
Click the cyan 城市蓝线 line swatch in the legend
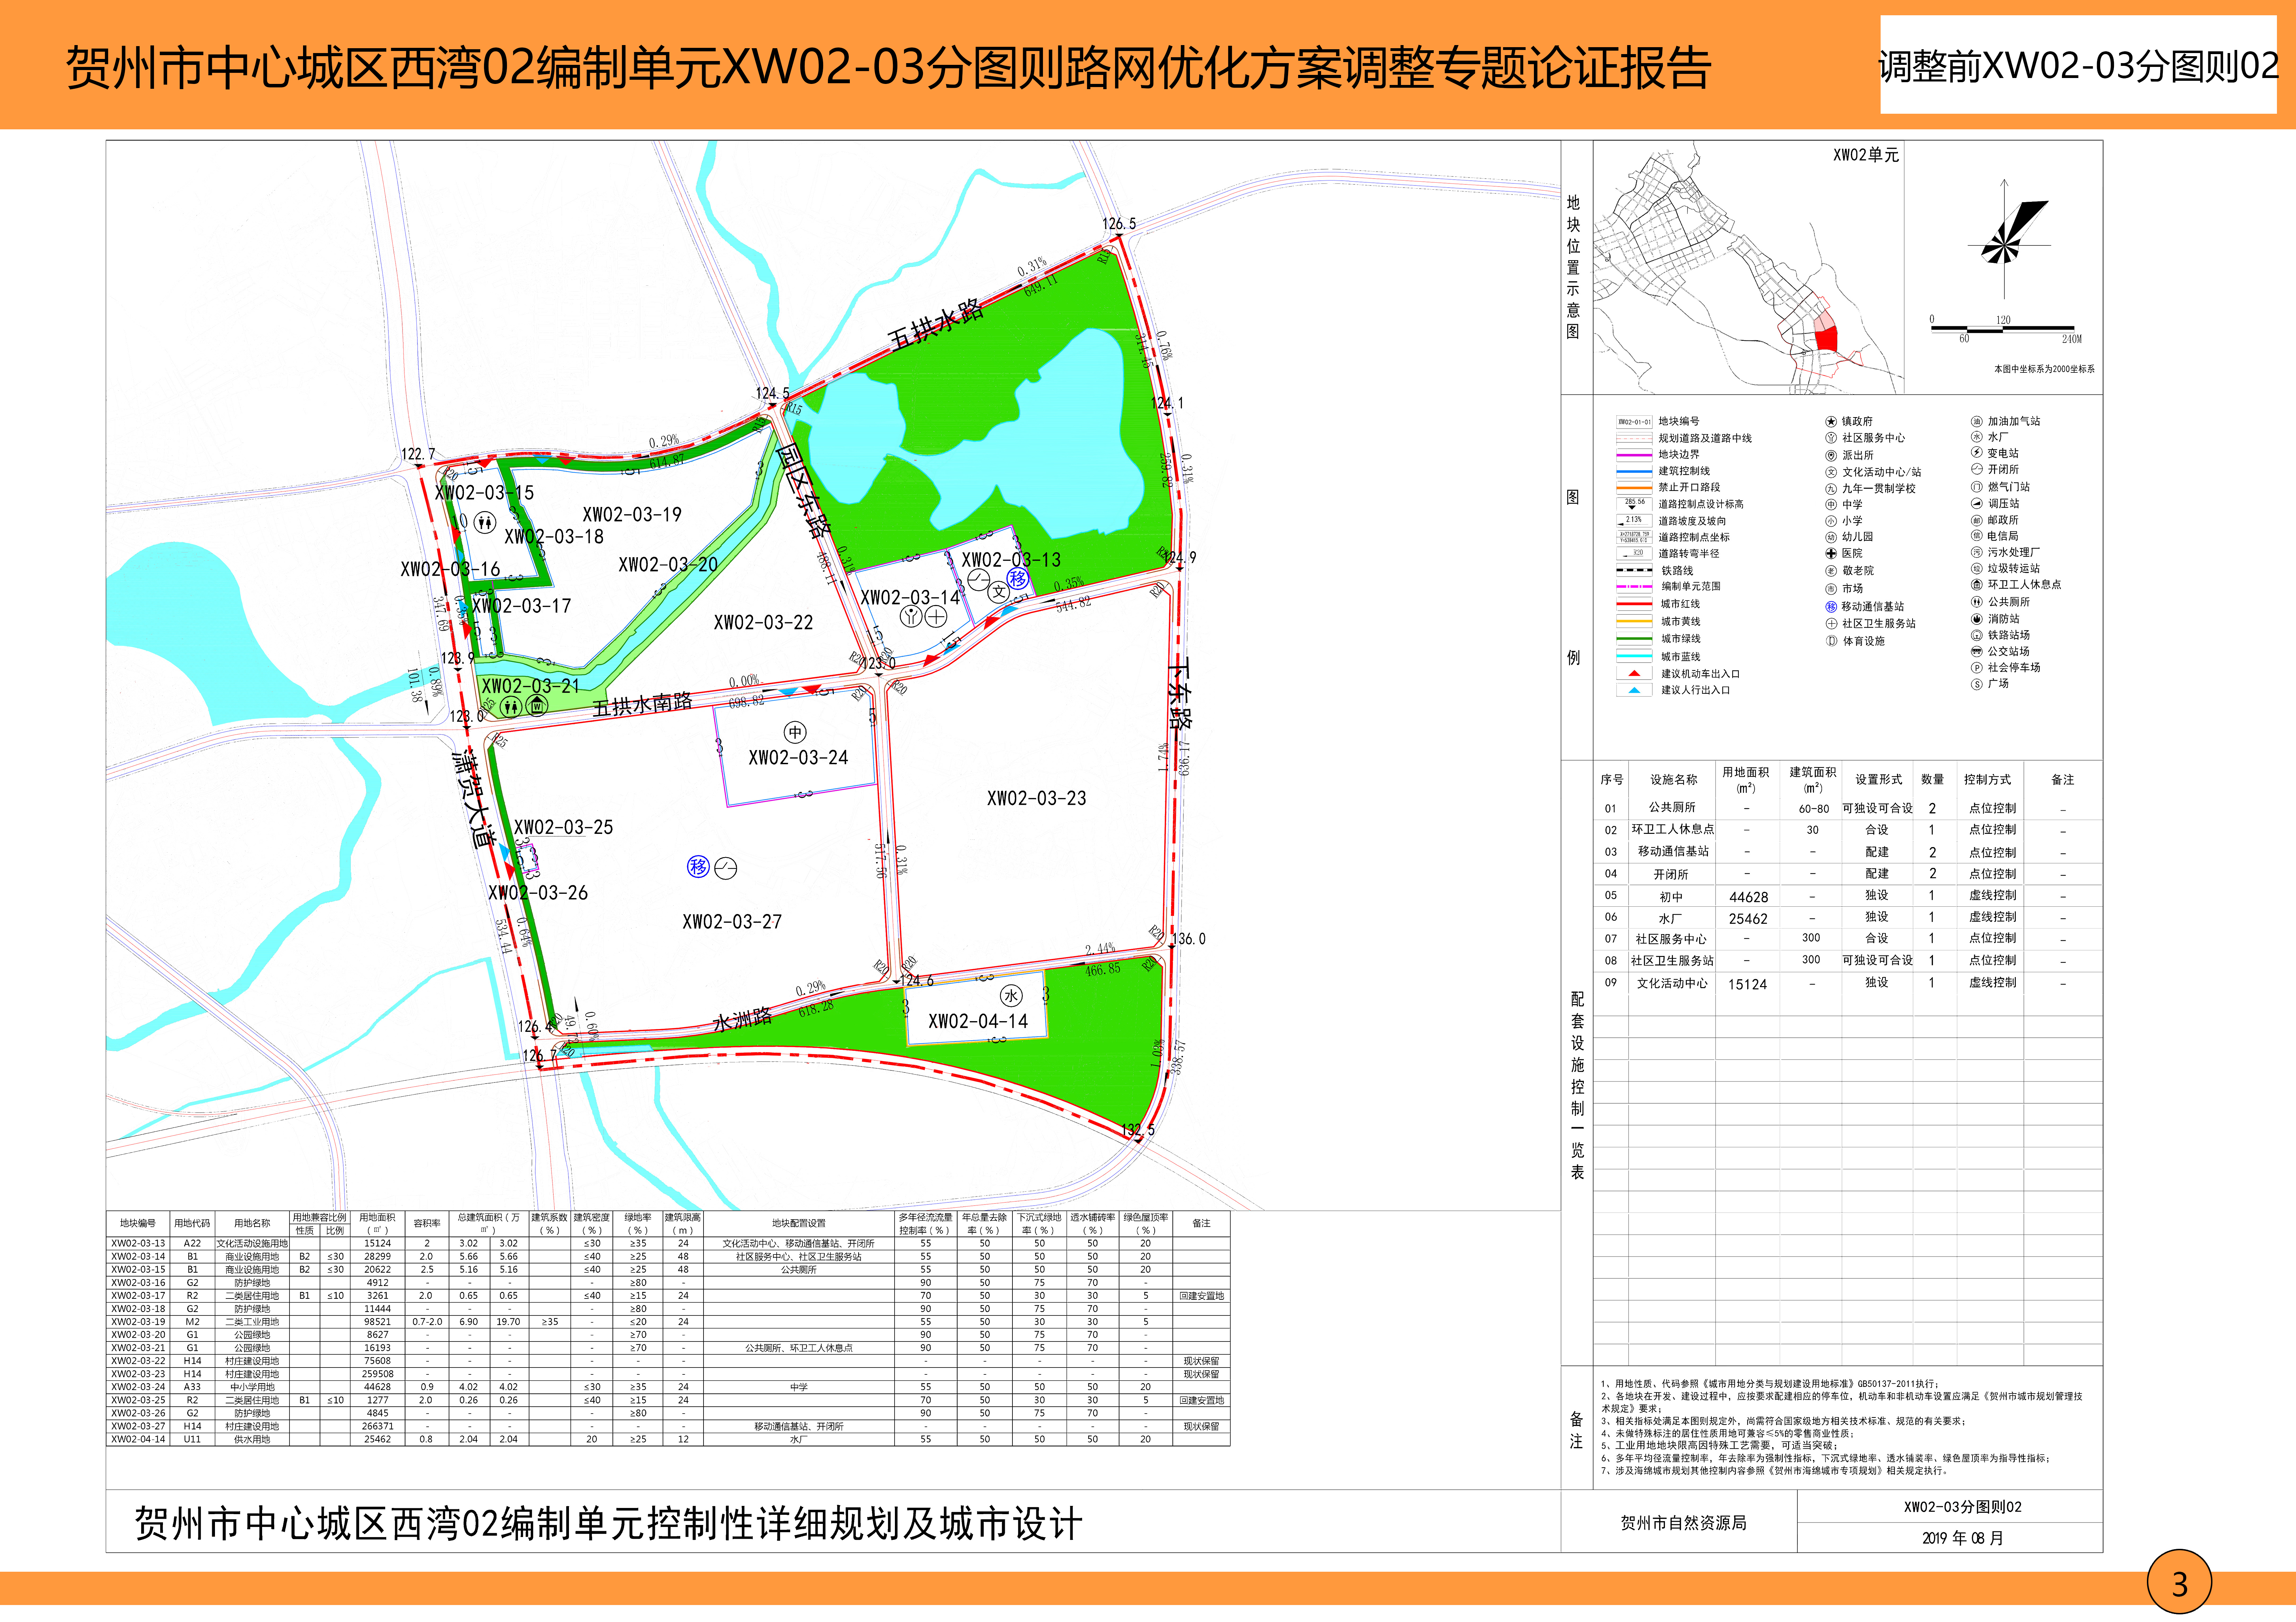pyautogui.click(x=1634, y=656)
